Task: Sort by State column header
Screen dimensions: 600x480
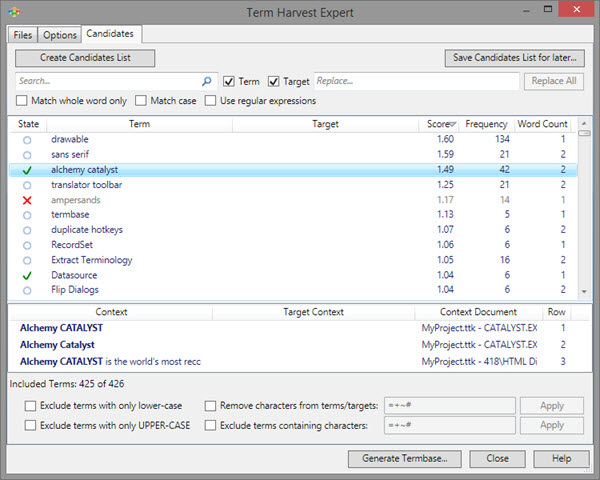Action: coord(28,124)
